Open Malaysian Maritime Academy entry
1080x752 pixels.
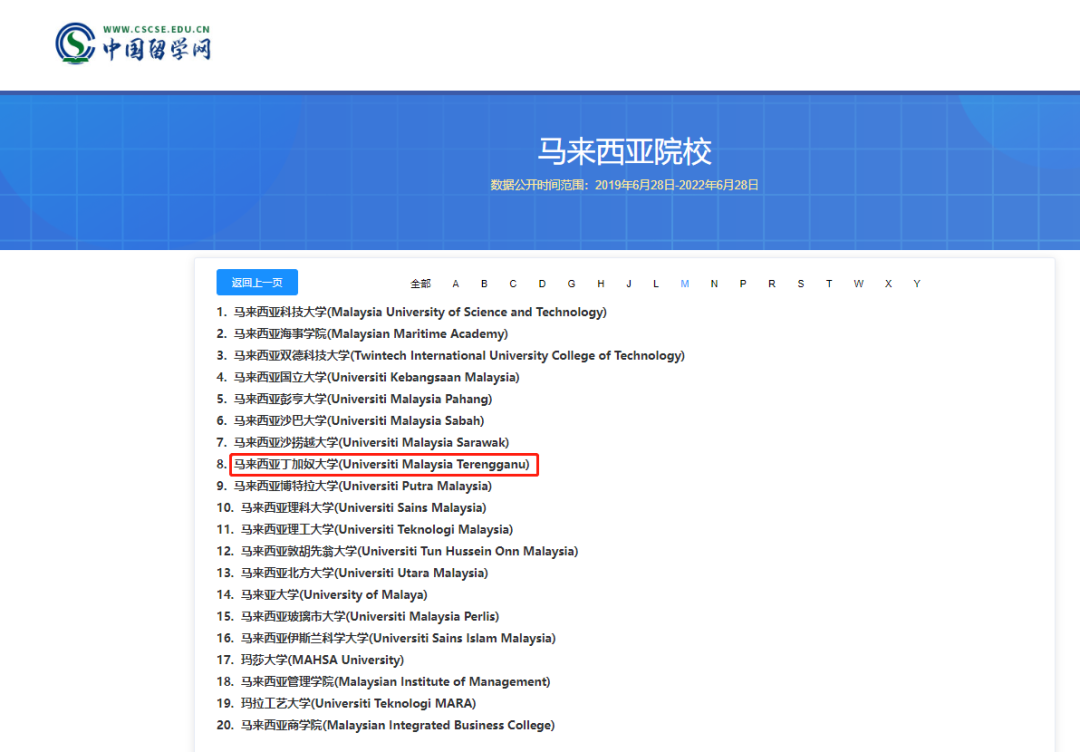(371, 334)
